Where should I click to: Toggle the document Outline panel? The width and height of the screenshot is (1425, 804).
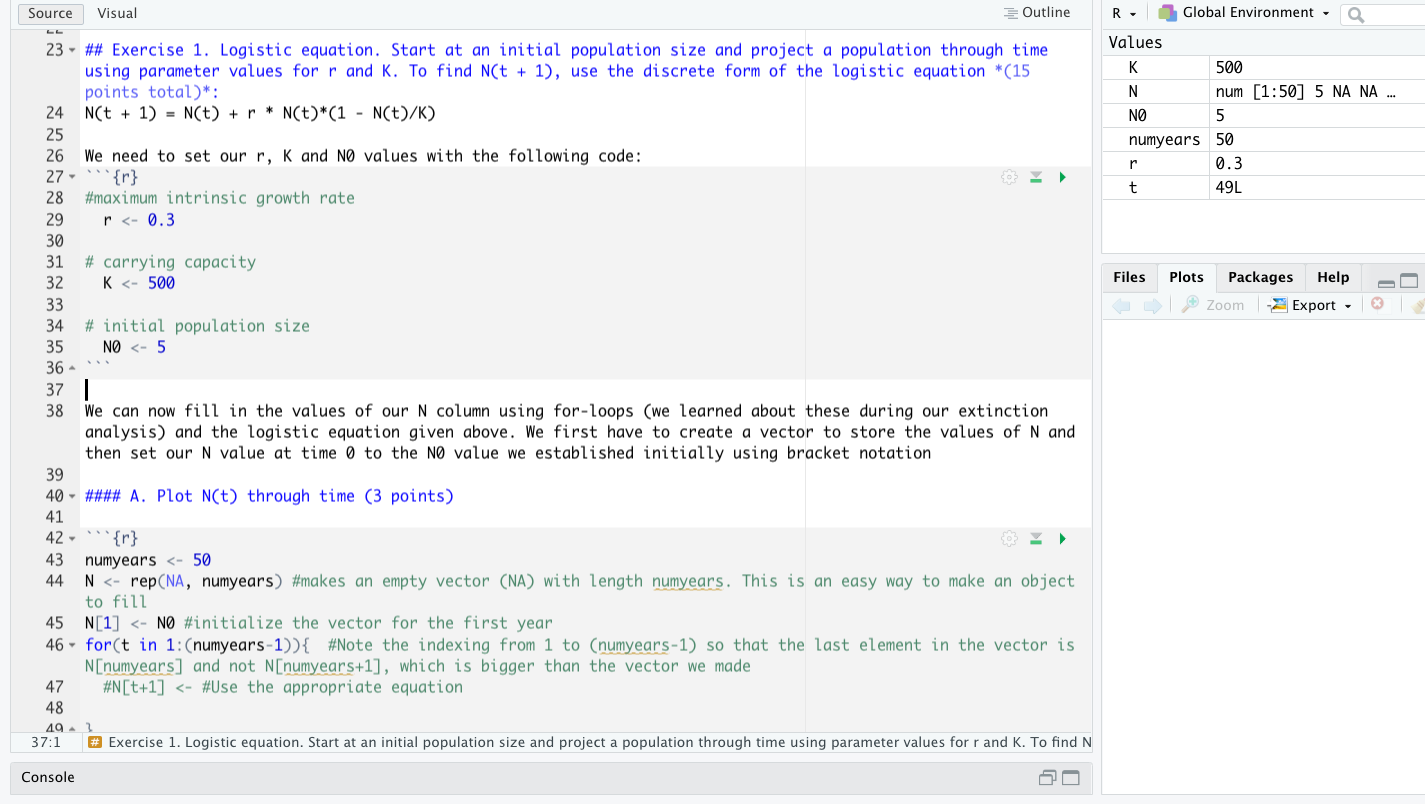tap(1037, 13)
